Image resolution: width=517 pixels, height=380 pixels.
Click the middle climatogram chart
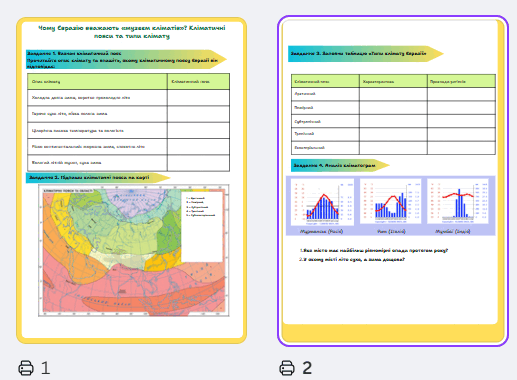(391, 202)
